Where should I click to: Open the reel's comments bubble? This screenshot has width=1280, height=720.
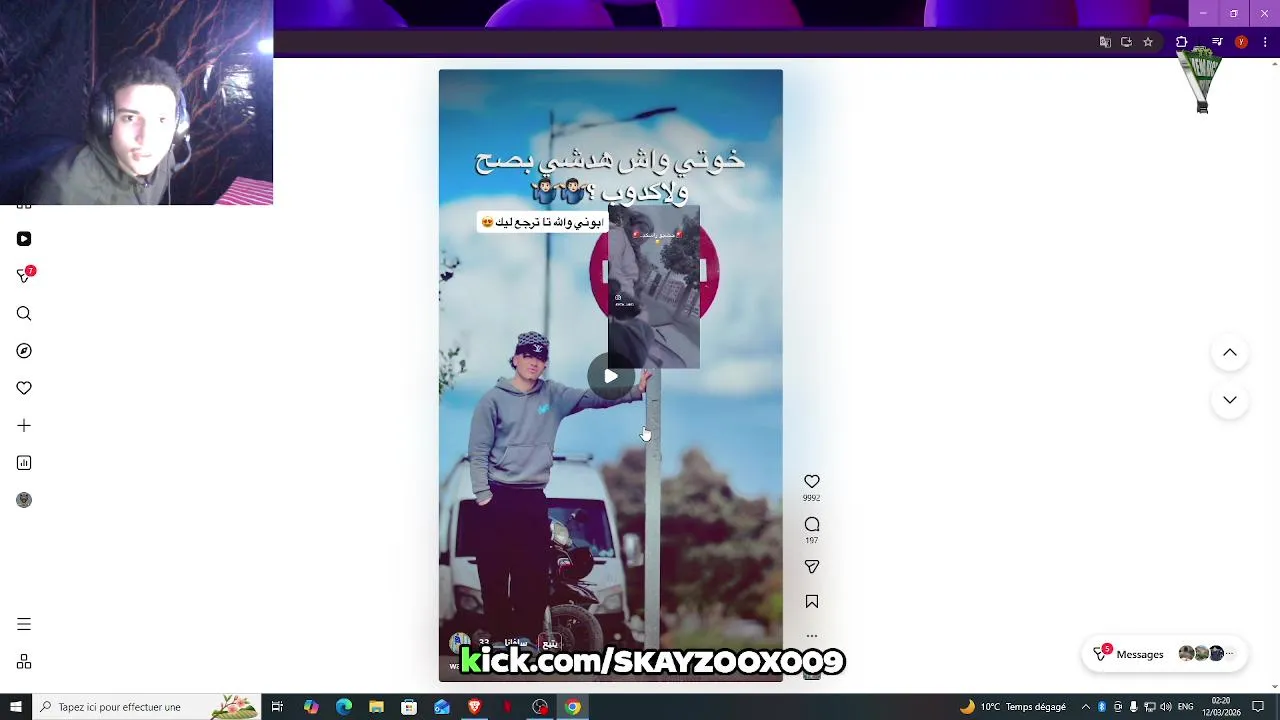(812, 525)
